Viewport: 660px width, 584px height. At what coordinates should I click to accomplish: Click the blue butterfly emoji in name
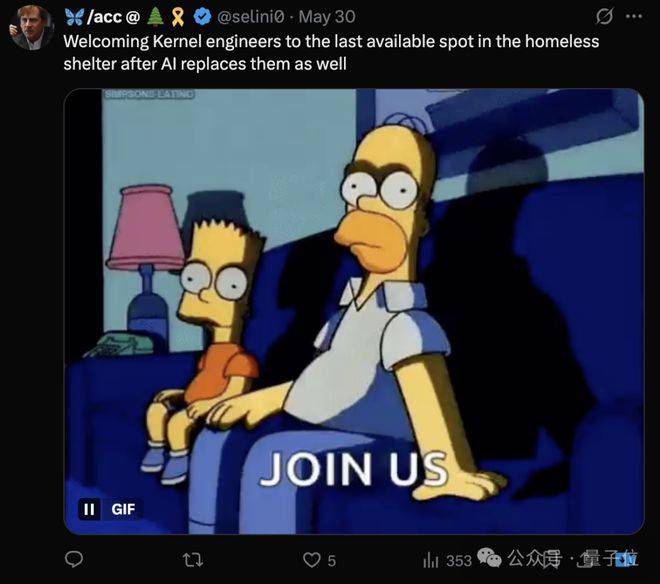(x=74, y=17)
